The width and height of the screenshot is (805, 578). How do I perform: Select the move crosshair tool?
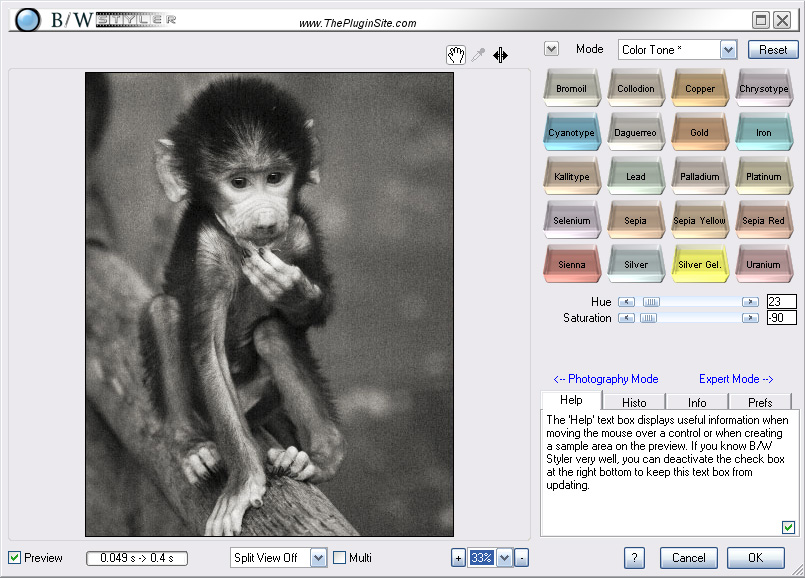tap(501, 55)
